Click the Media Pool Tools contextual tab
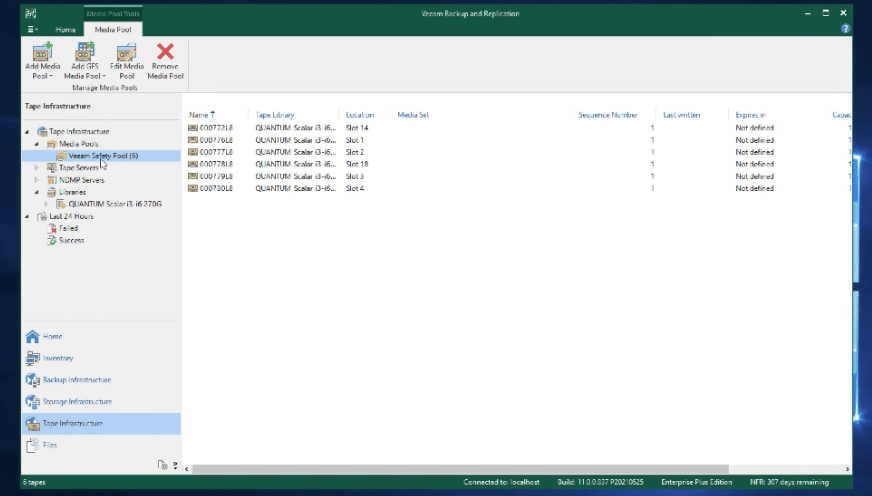This screenshot has height=496, width=872. (x=113, y=13)
